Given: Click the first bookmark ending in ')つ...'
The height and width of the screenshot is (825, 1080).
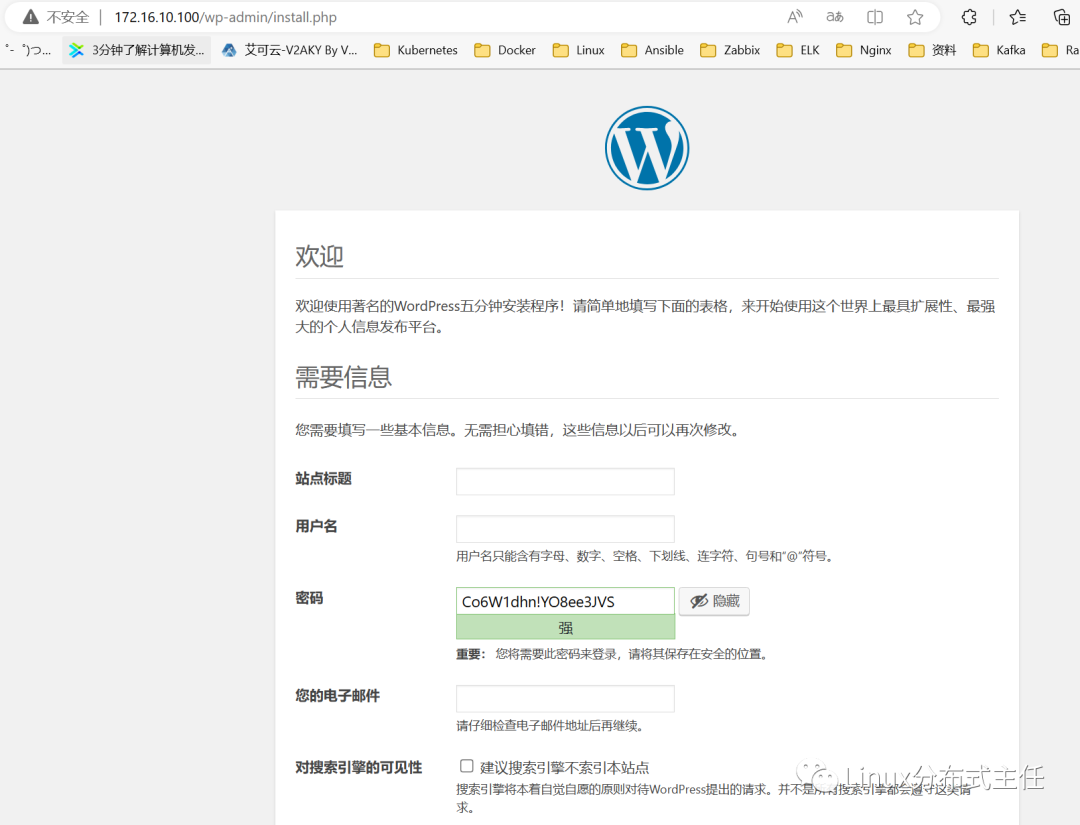Looking at the screenshot, I should (x=28, y=50).
